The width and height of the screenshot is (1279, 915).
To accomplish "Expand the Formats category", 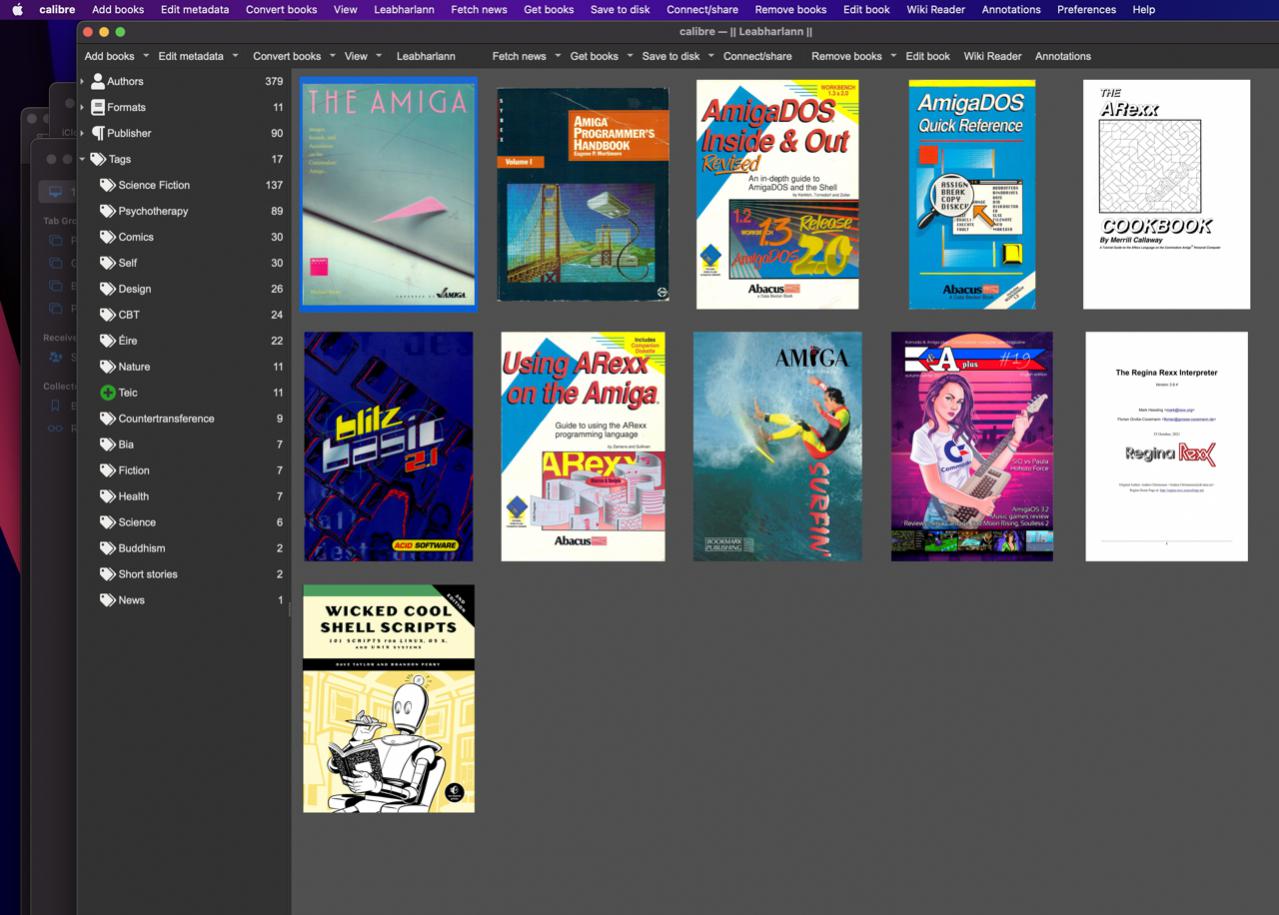I will click(x=82, y=107).
